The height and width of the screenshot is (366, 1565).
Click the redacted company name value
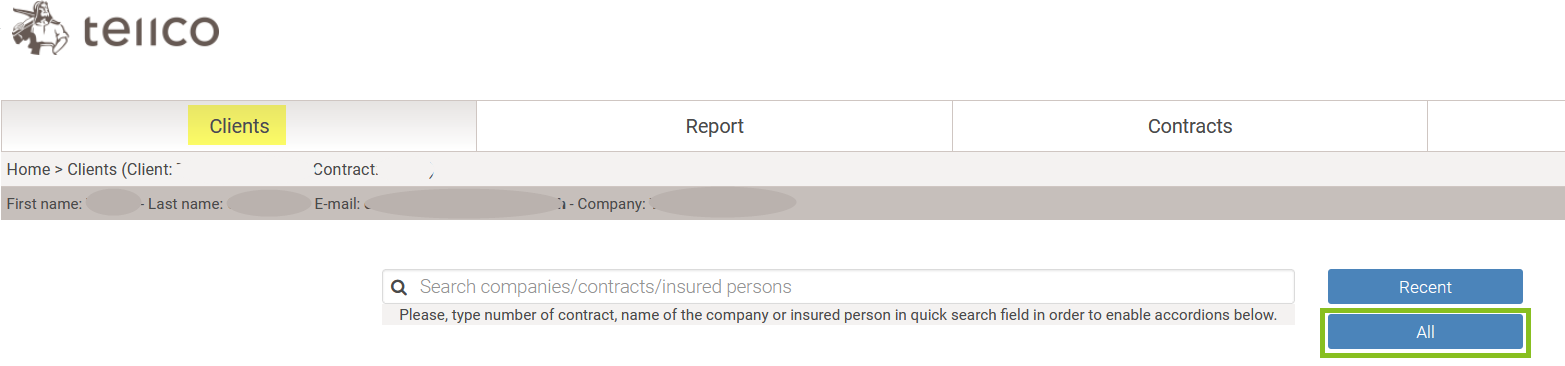[722, 204]
